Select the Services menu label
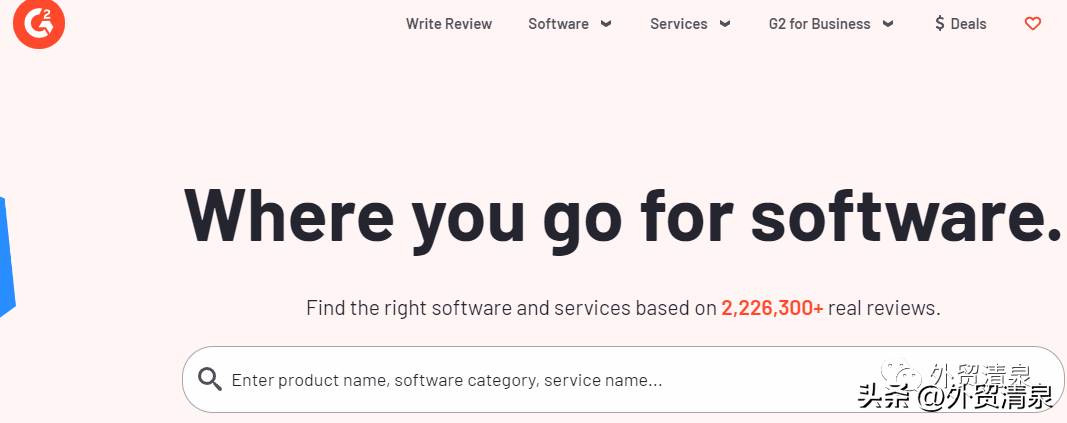The width and height of the screenshot is (1067, 423). coord(678,24)
